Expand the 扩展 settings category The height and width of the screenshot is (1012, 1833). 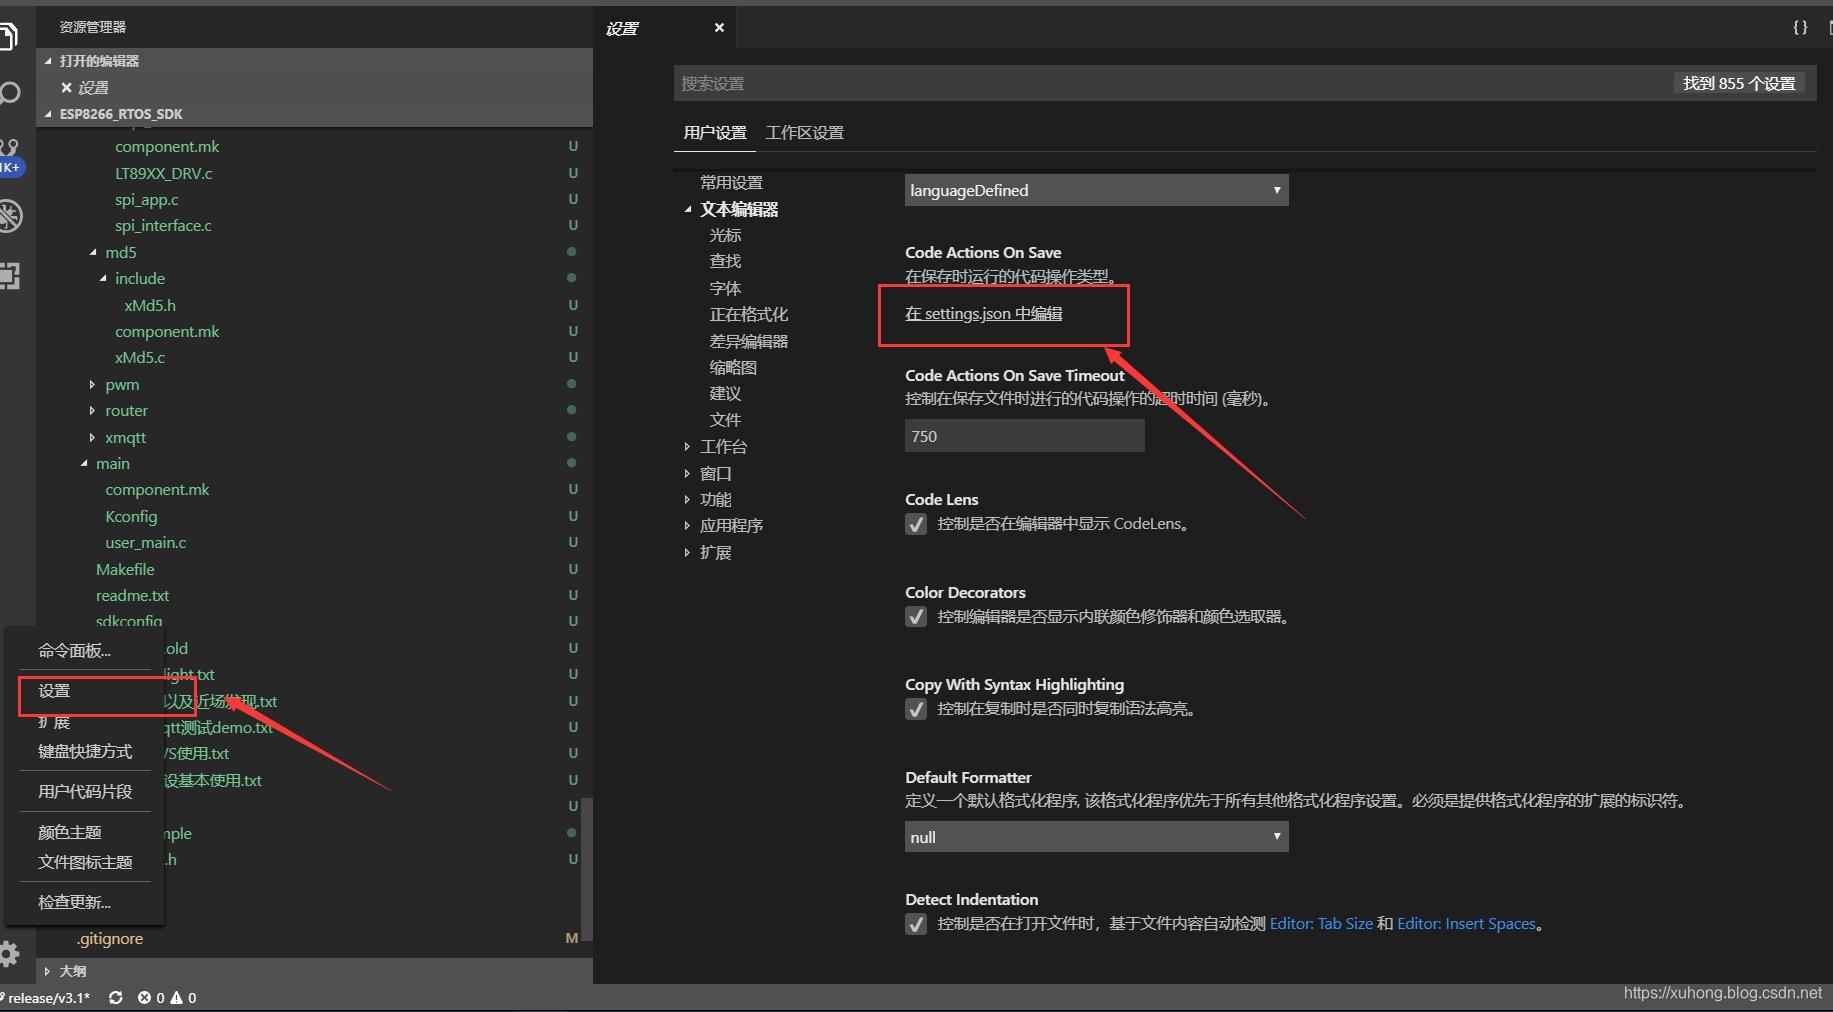pyautogui.click(x=687, y=553)
